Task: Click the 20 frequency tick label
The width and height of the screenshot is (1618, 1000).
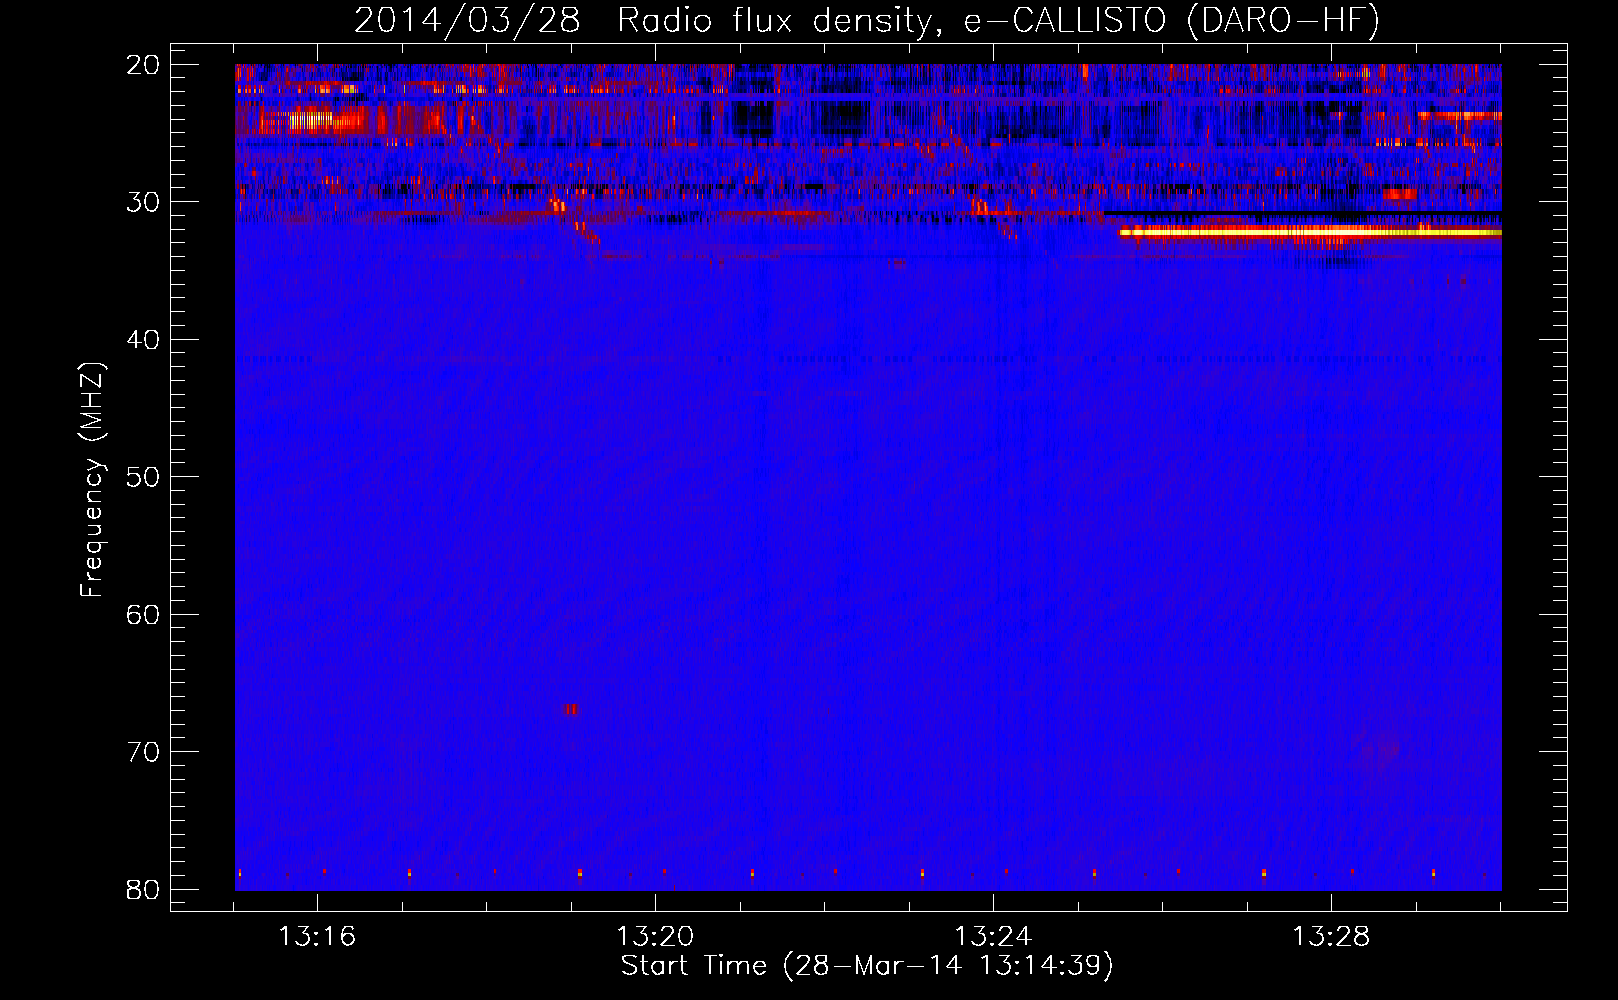Action: [143, 65]
